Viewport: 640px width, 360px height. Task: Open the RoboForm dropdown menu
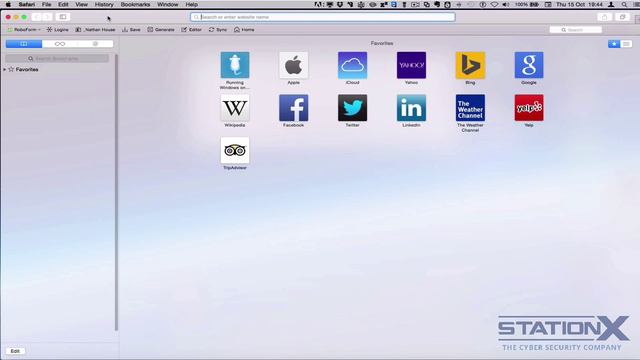pyautogui.click(x=24, y=30)
